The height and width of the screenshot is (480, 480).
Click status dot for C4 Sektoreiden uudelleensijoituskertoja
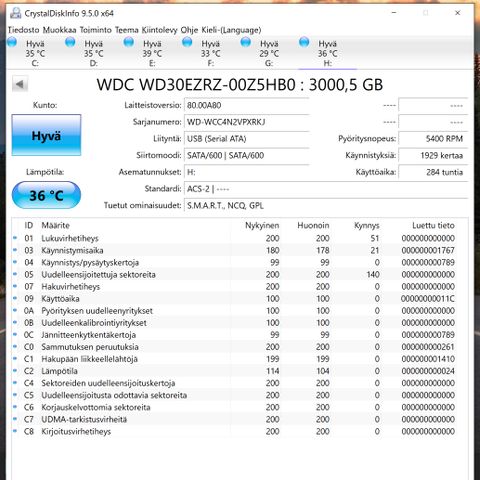[x=15, y=383]
